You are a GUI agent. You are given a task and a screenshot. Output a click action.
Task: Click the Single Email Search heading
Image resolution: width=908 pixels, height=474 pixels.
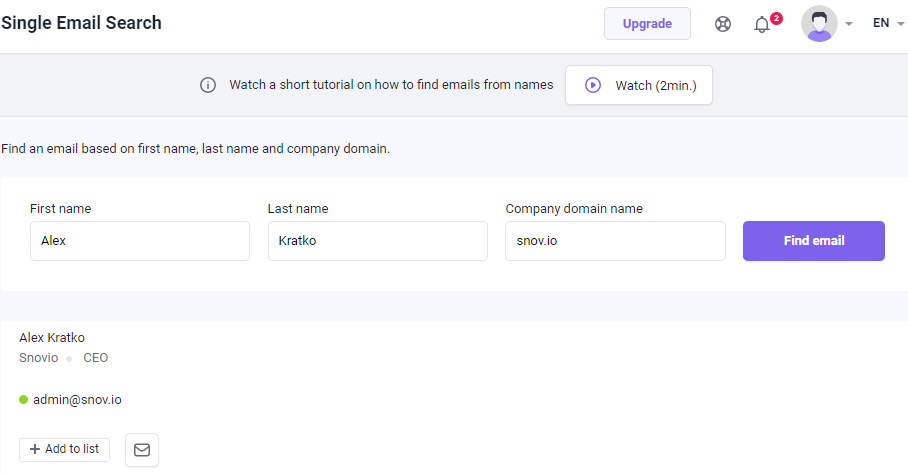coord(81,23)
